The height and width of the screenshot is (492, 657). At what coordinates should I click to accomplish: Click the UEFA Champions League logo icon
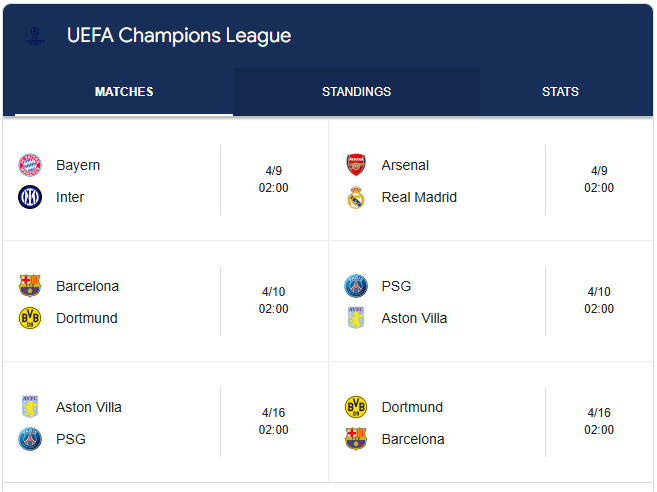pos(35,36)
